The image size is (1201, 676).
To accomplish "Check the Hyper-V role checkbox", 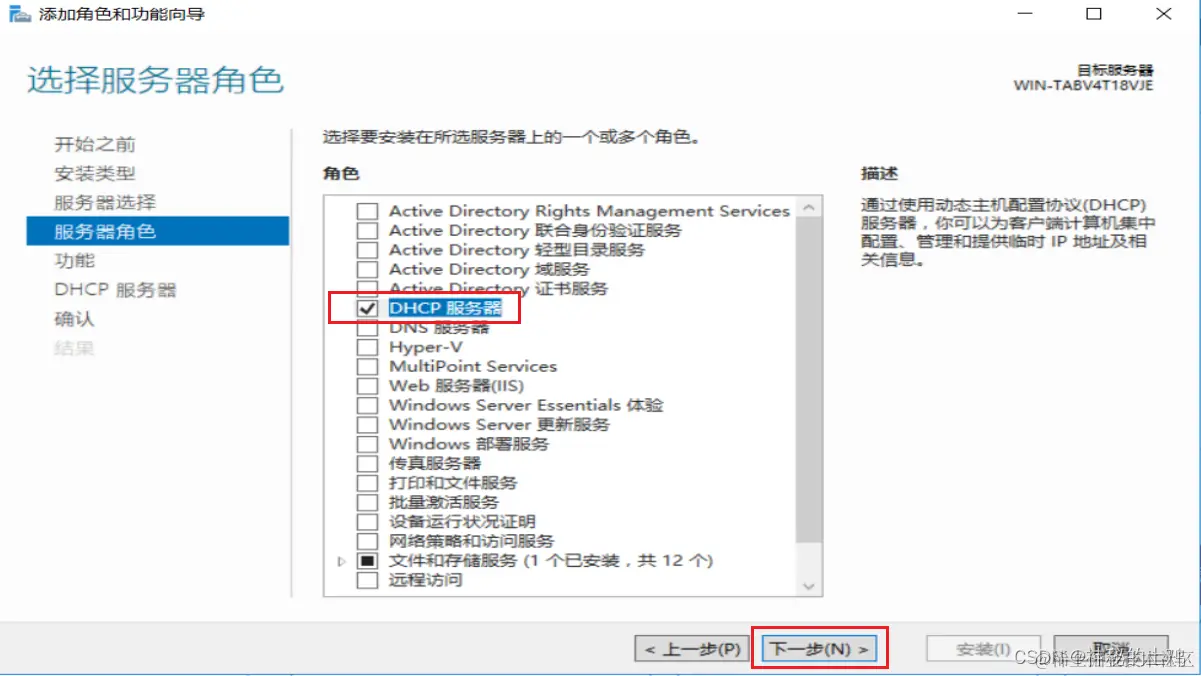I will click(368, 347).
